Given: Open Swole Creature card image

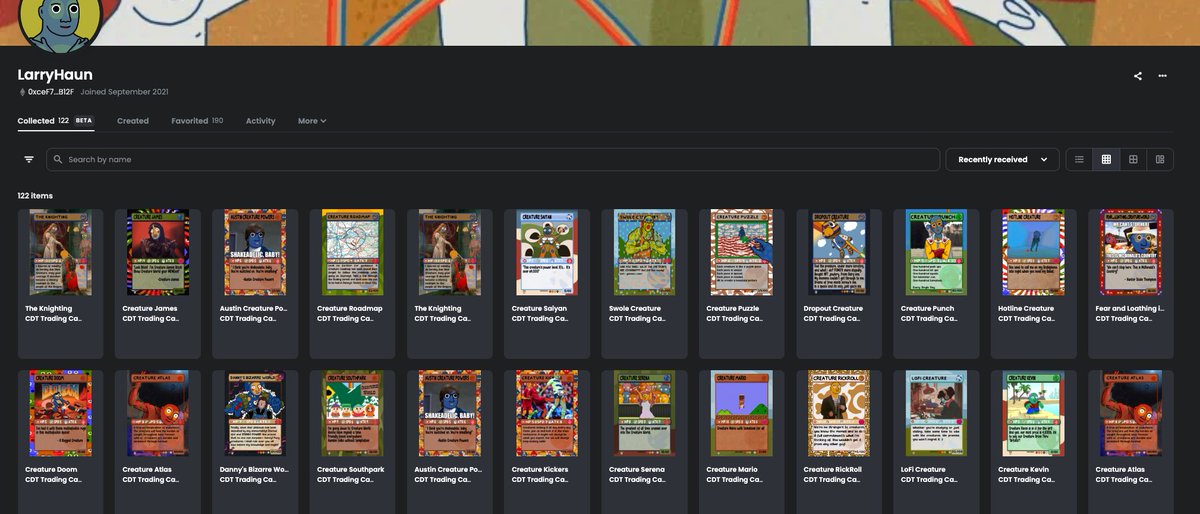Looking at the screenshot, I should [645, 252].
